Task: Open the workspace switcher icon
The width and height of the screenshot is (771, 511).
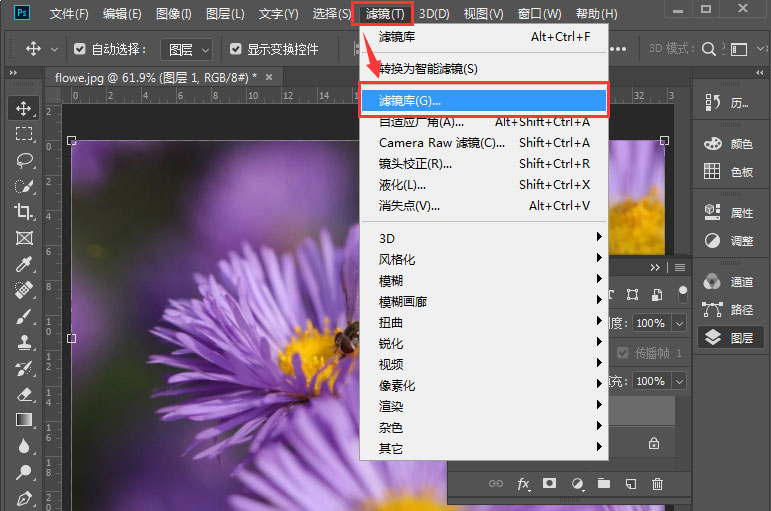Action: pos(739,49)
